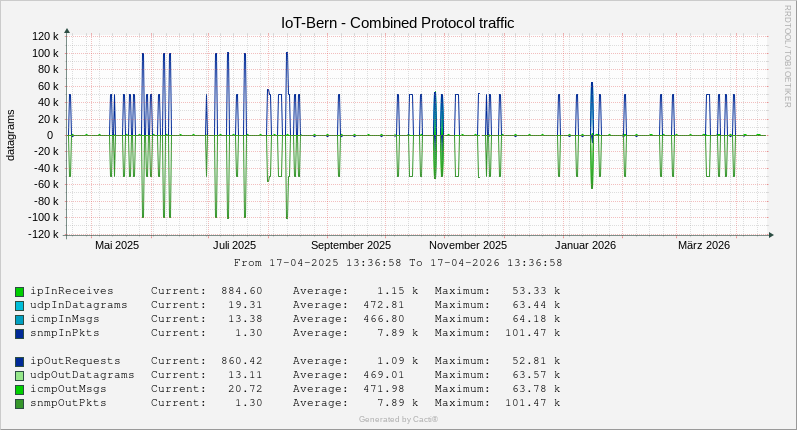Viewport: 797px width, 430px height.
Task: Select the icmpOutMsgs legend color box
Action: click(20, 389)
